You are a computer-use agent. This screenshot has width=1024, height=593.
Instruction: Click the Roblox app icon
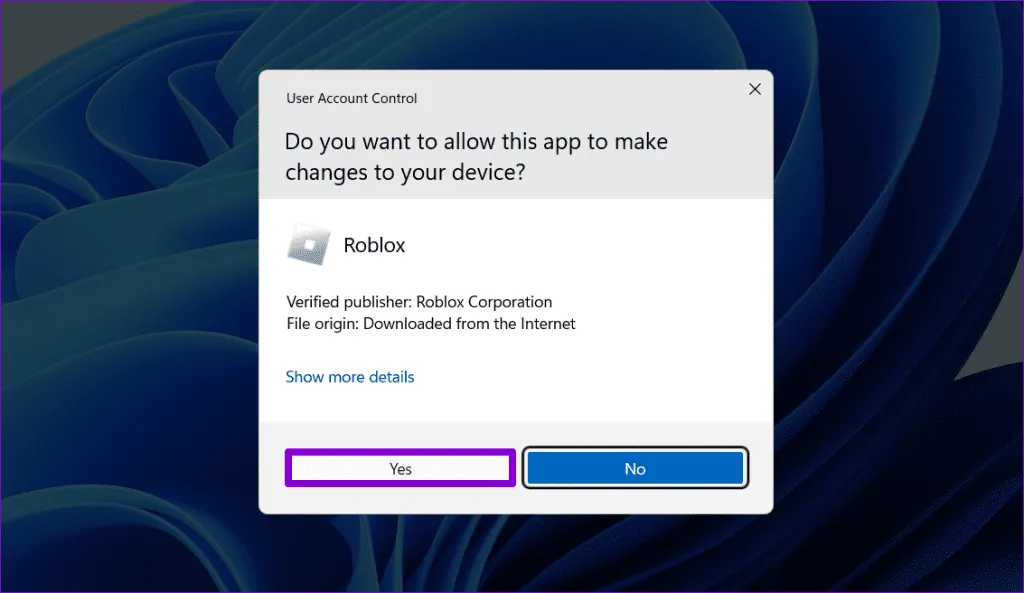coord(309,245)
